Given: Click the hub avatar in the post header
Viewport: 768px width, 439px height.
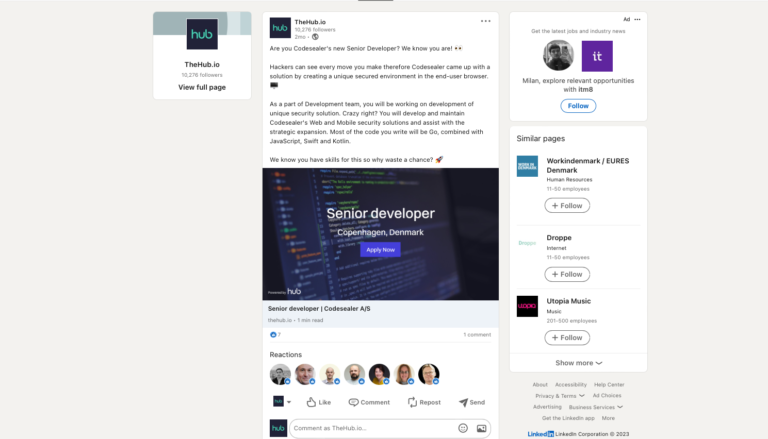Looking at the screenshot, I should [x=280, y=28].
